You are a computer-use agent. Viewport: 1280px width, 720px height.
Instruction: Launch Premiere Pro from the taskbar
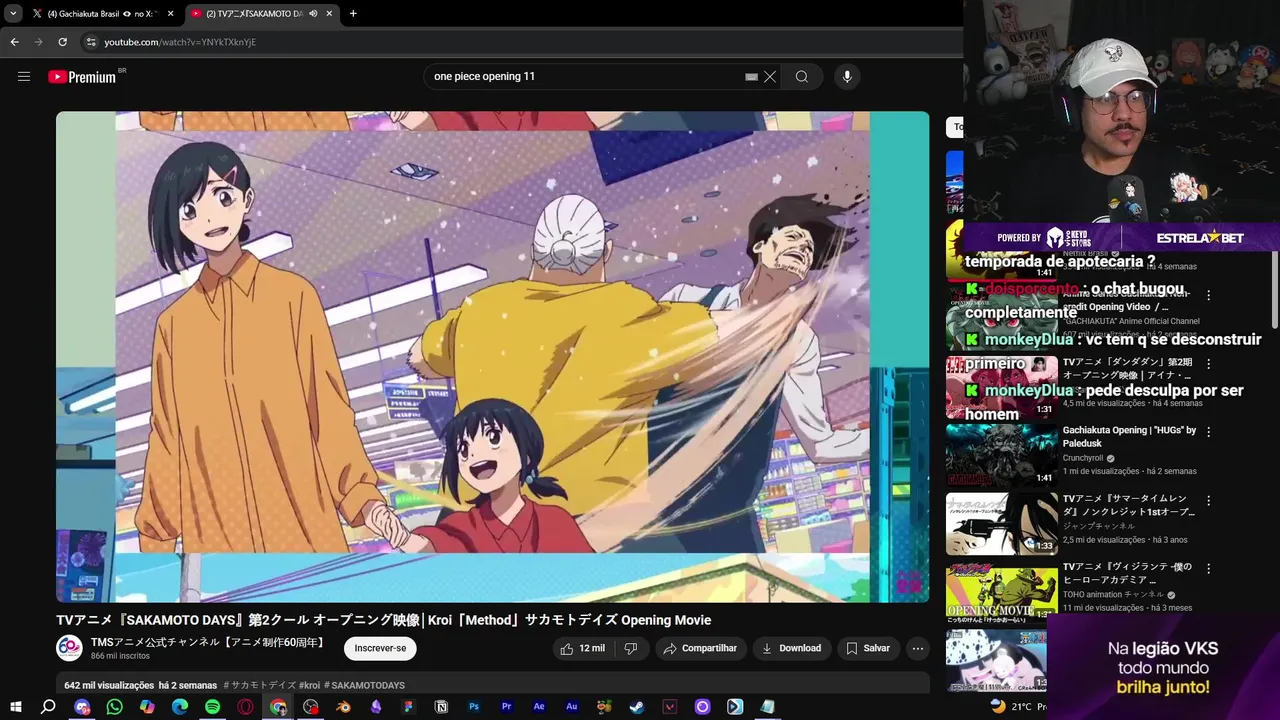coord(506,706)
